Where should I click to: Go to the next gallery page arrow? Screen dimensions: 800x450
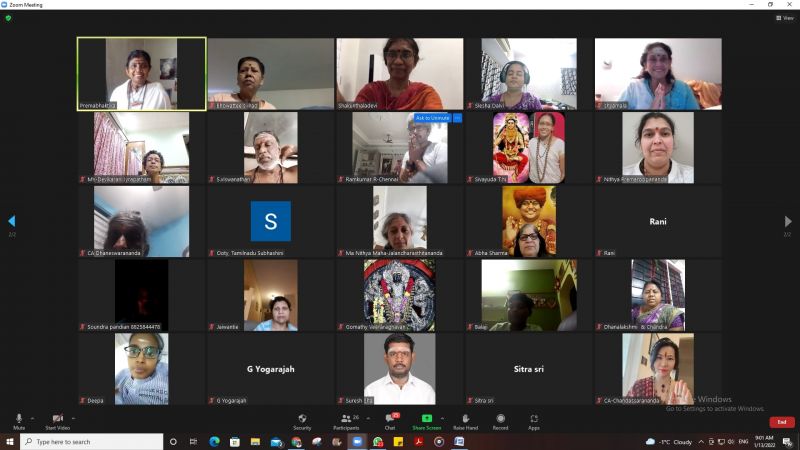click(x=788, y=221)
